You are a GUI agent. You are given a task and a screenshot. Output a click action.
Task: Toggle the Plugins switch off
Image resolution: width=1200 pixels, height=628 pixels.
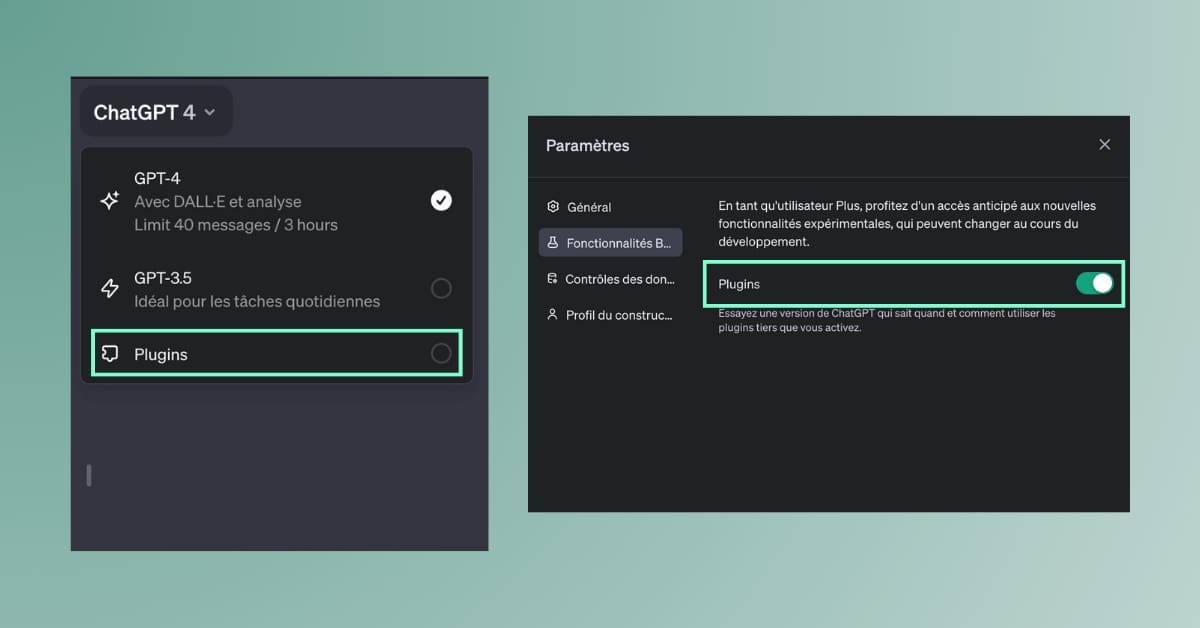pos(1094,284)
